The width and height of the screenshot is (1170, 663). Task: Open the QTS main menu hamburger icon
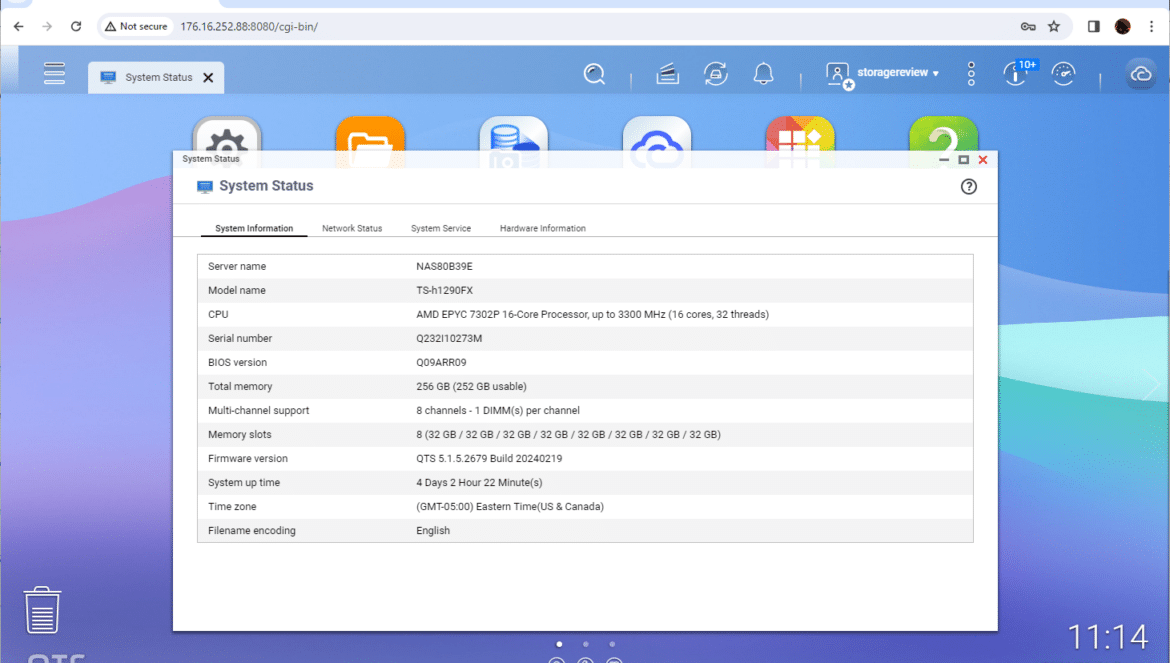[x=54, y=73]
